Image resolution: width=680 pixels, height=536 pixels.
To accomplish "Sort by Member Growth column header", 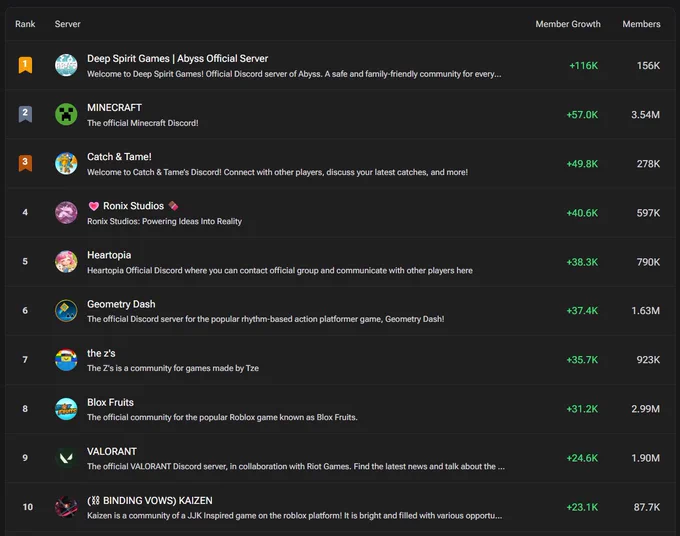I will (568, 24).
